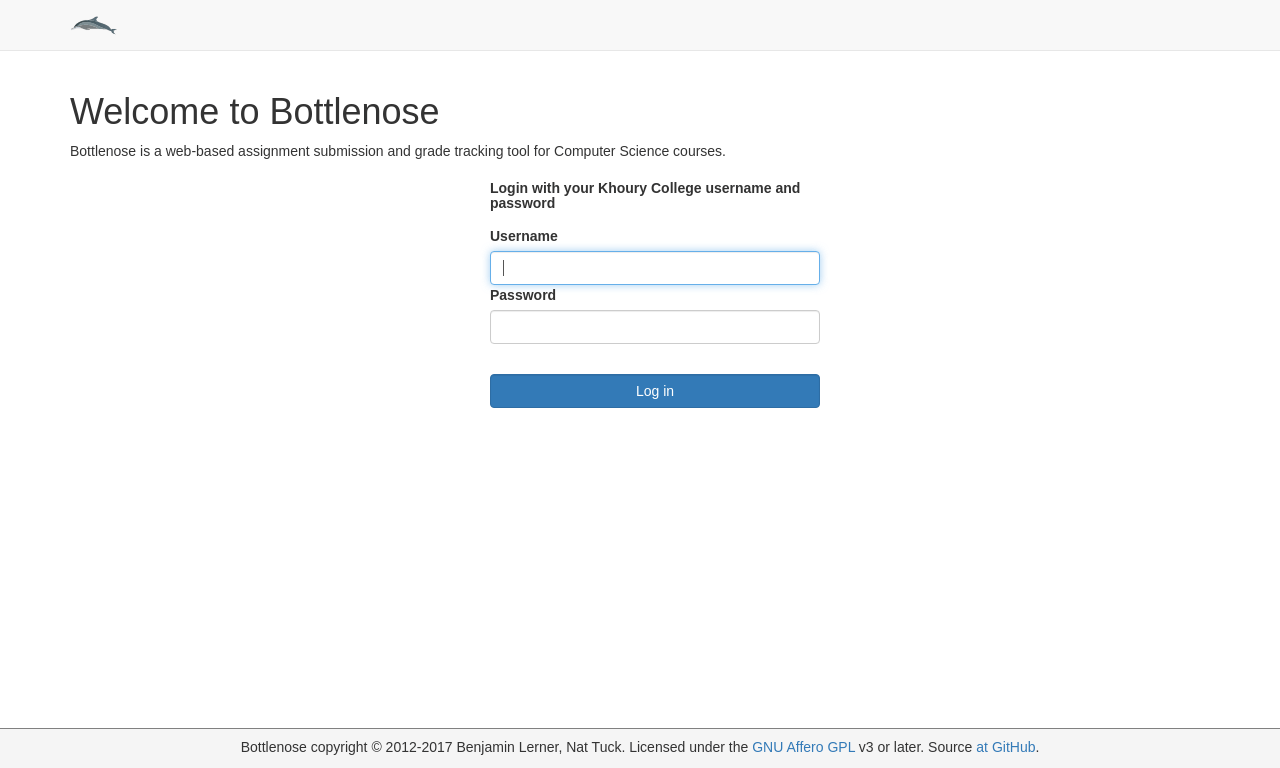Click the word 'Source' in the footer
The width and height of the screenshot is (1280, 768).
(x=950, y=747)
